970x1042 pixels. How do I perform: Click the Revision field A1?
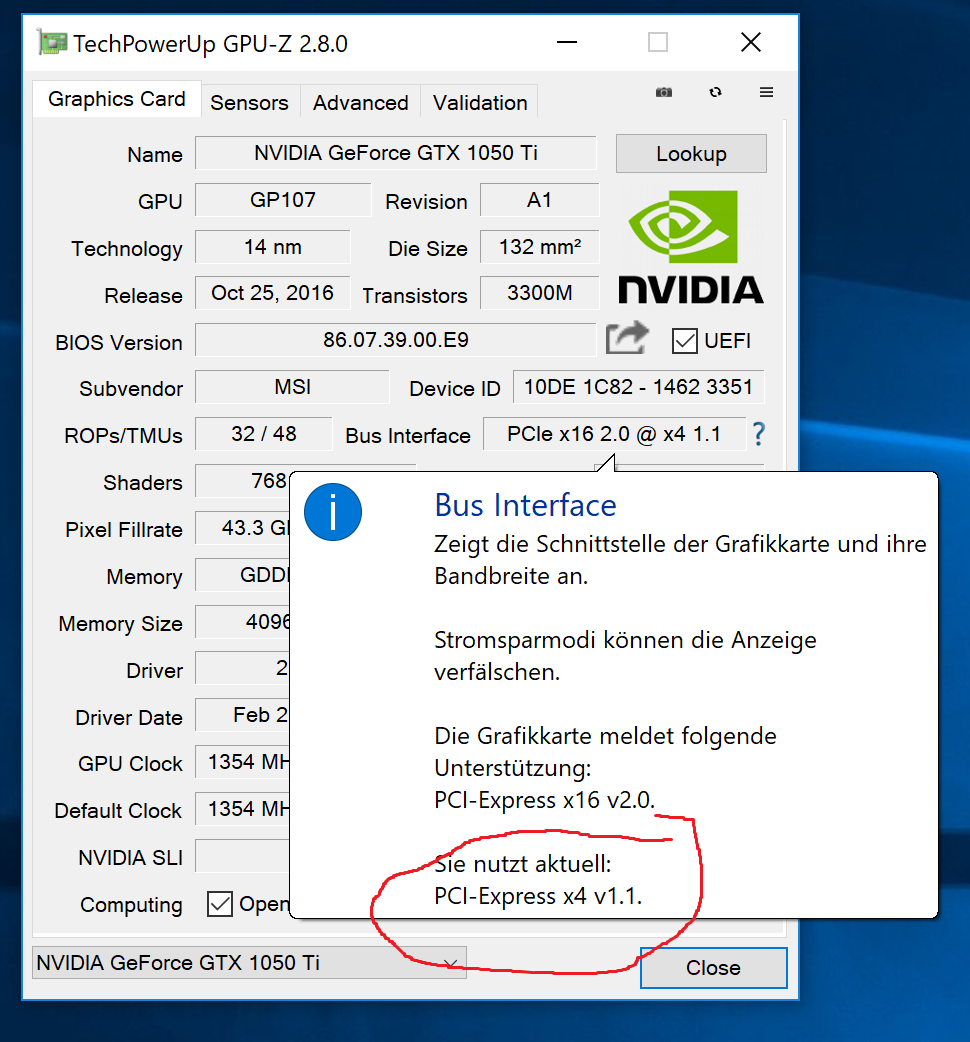tap(539, 199)
